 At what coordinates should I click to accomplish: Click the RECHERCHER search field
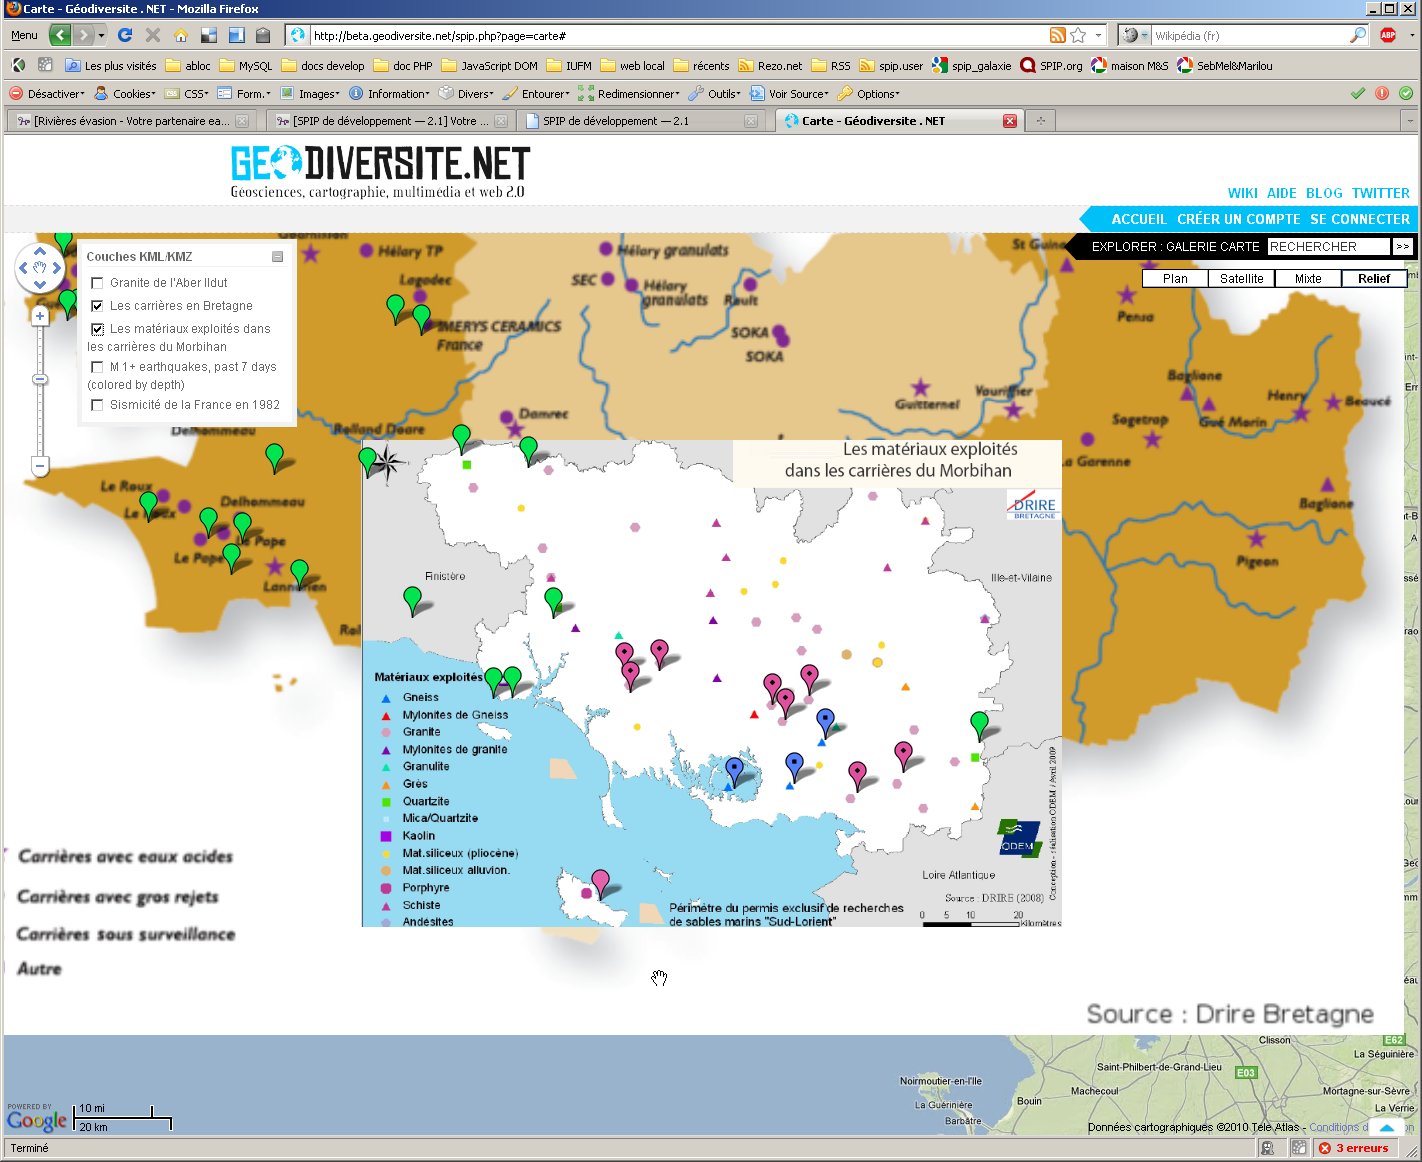1328,247
